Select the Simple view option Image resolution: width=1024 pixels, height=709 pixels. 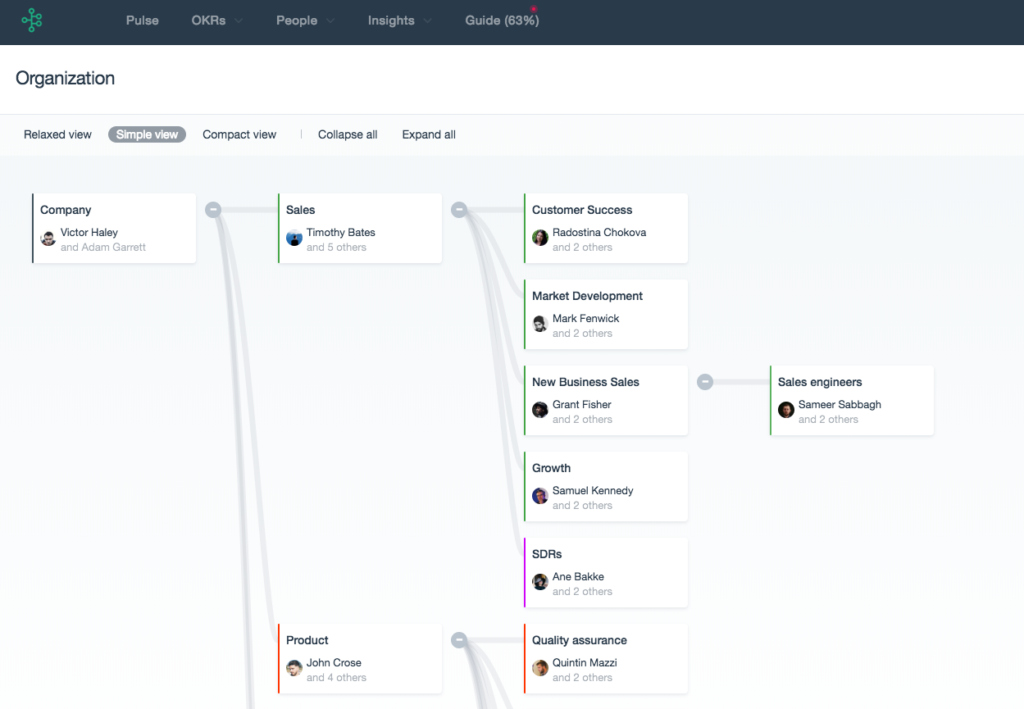pos(147,134)
